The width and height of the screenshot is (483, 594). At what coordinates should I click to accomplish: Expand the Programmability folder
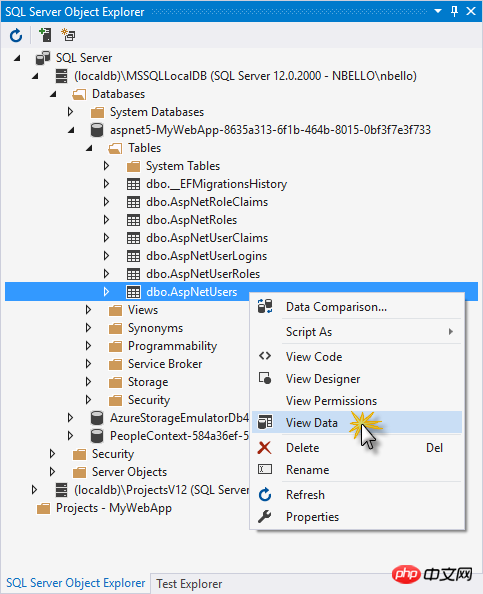click(x=89, y=346)
